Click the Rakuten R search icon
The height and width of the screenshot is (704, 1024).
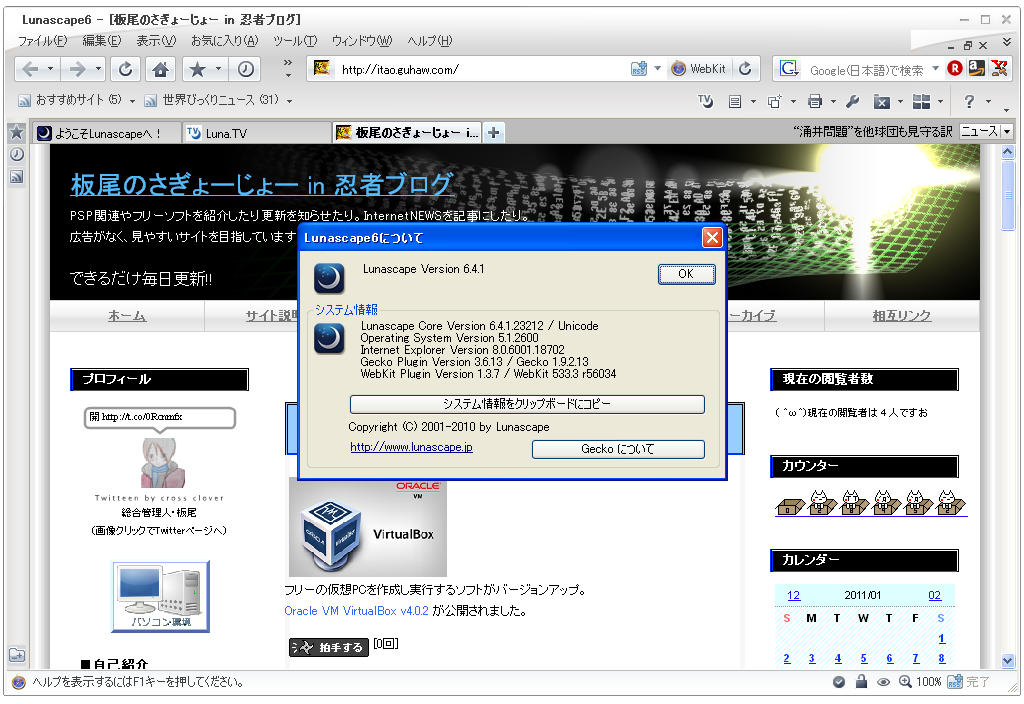[x=955, y=68]
